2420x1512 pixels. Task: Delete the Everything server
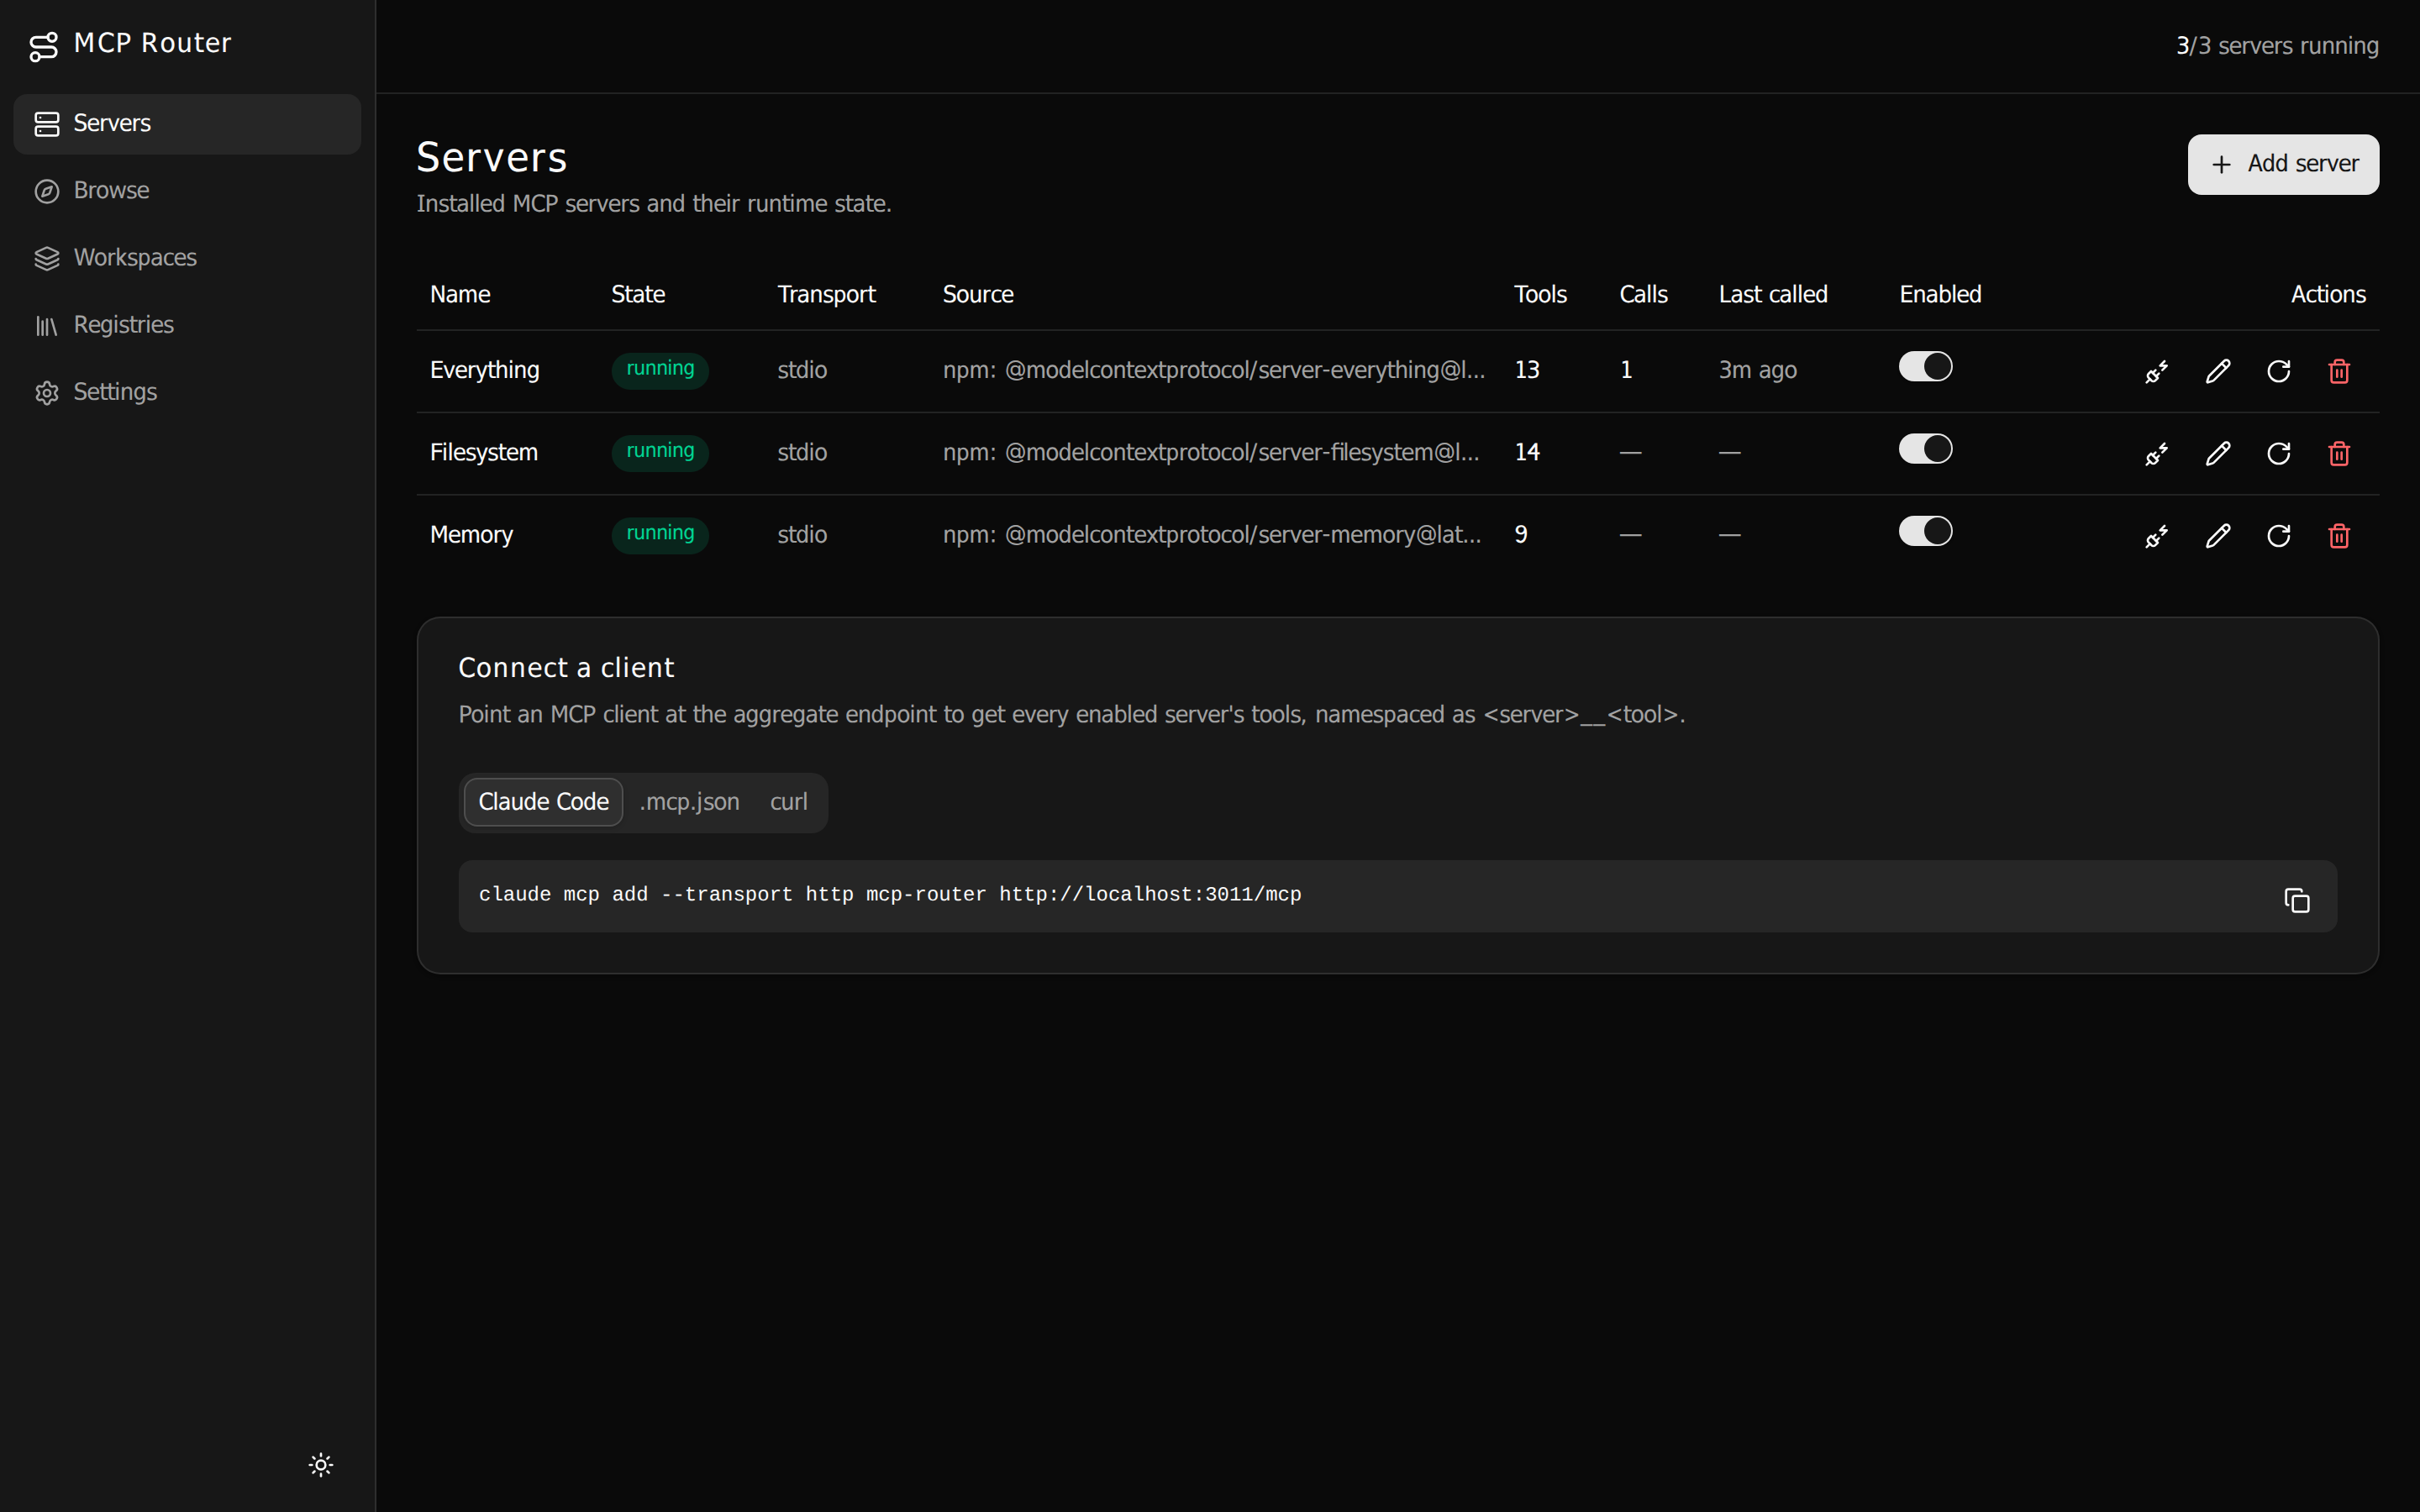pyautogui.click(x=2339, y=372)
